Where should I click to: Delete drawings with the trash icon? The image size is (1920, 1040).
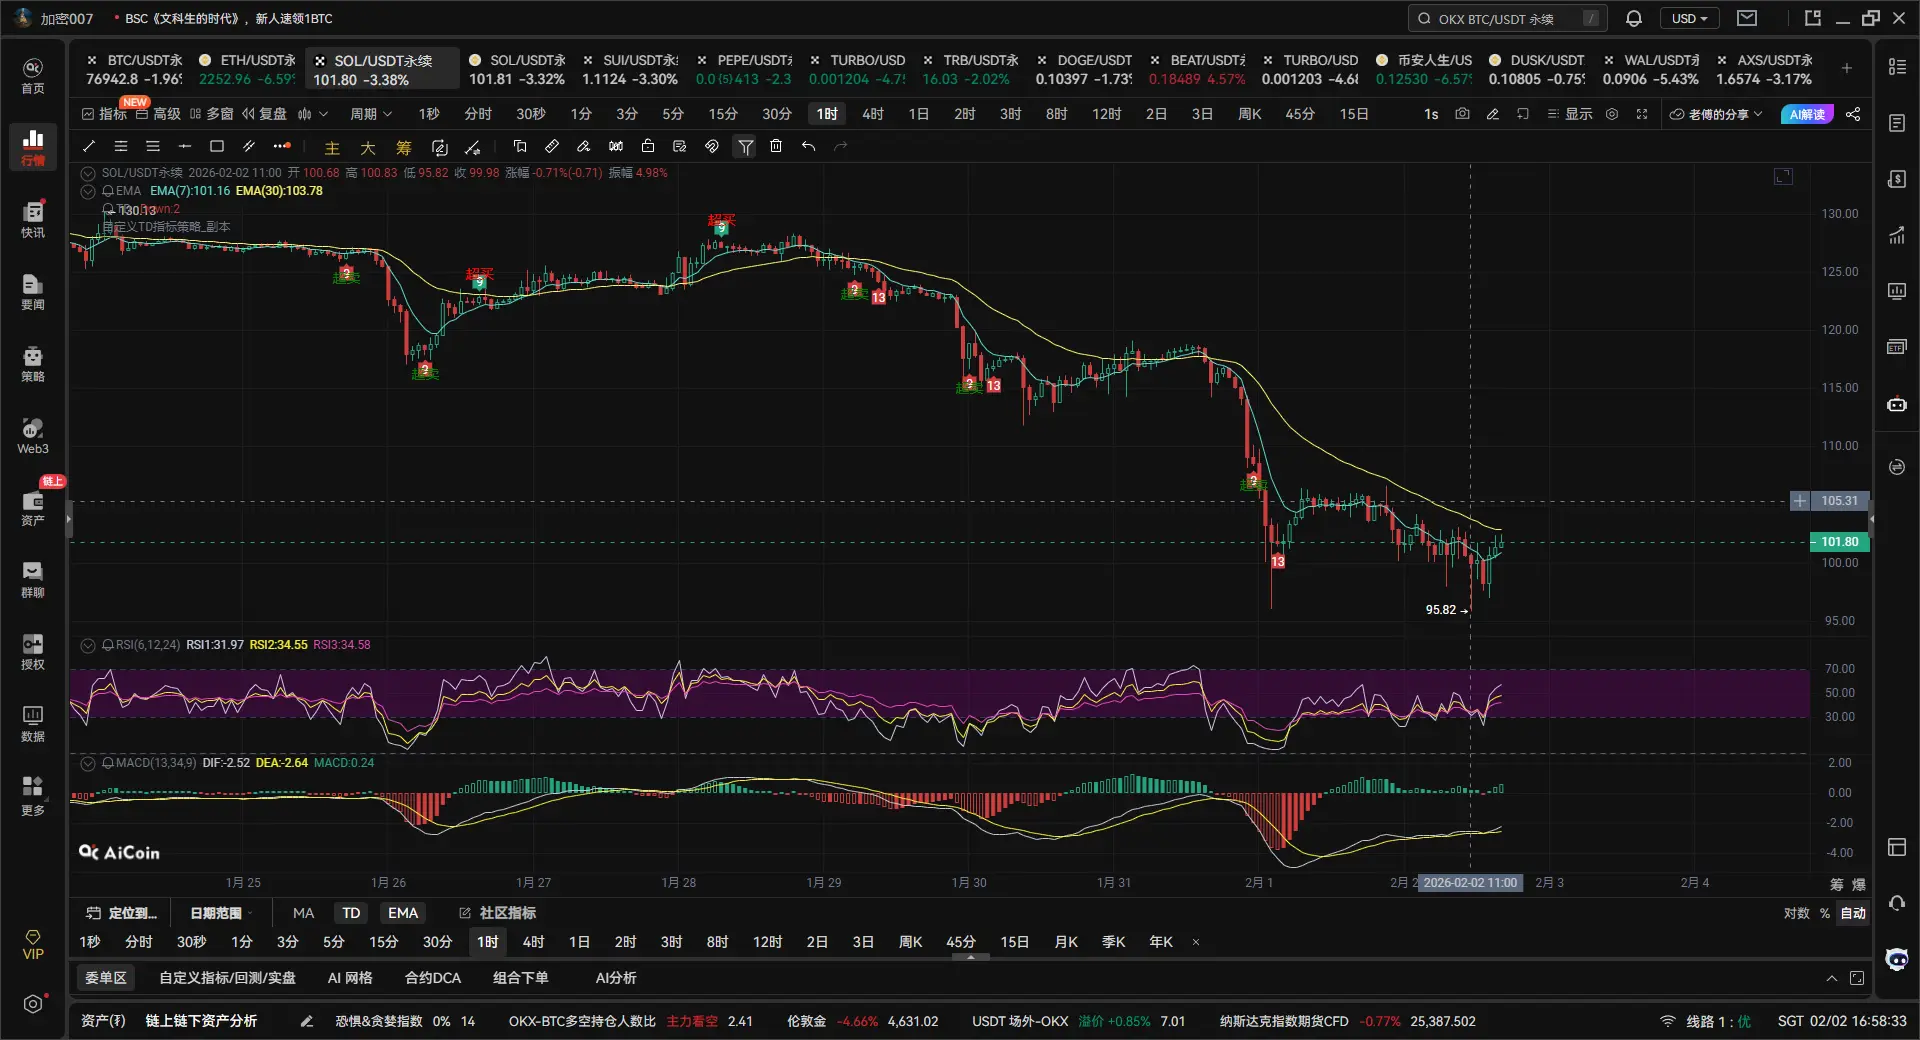(x=776, y=146)
